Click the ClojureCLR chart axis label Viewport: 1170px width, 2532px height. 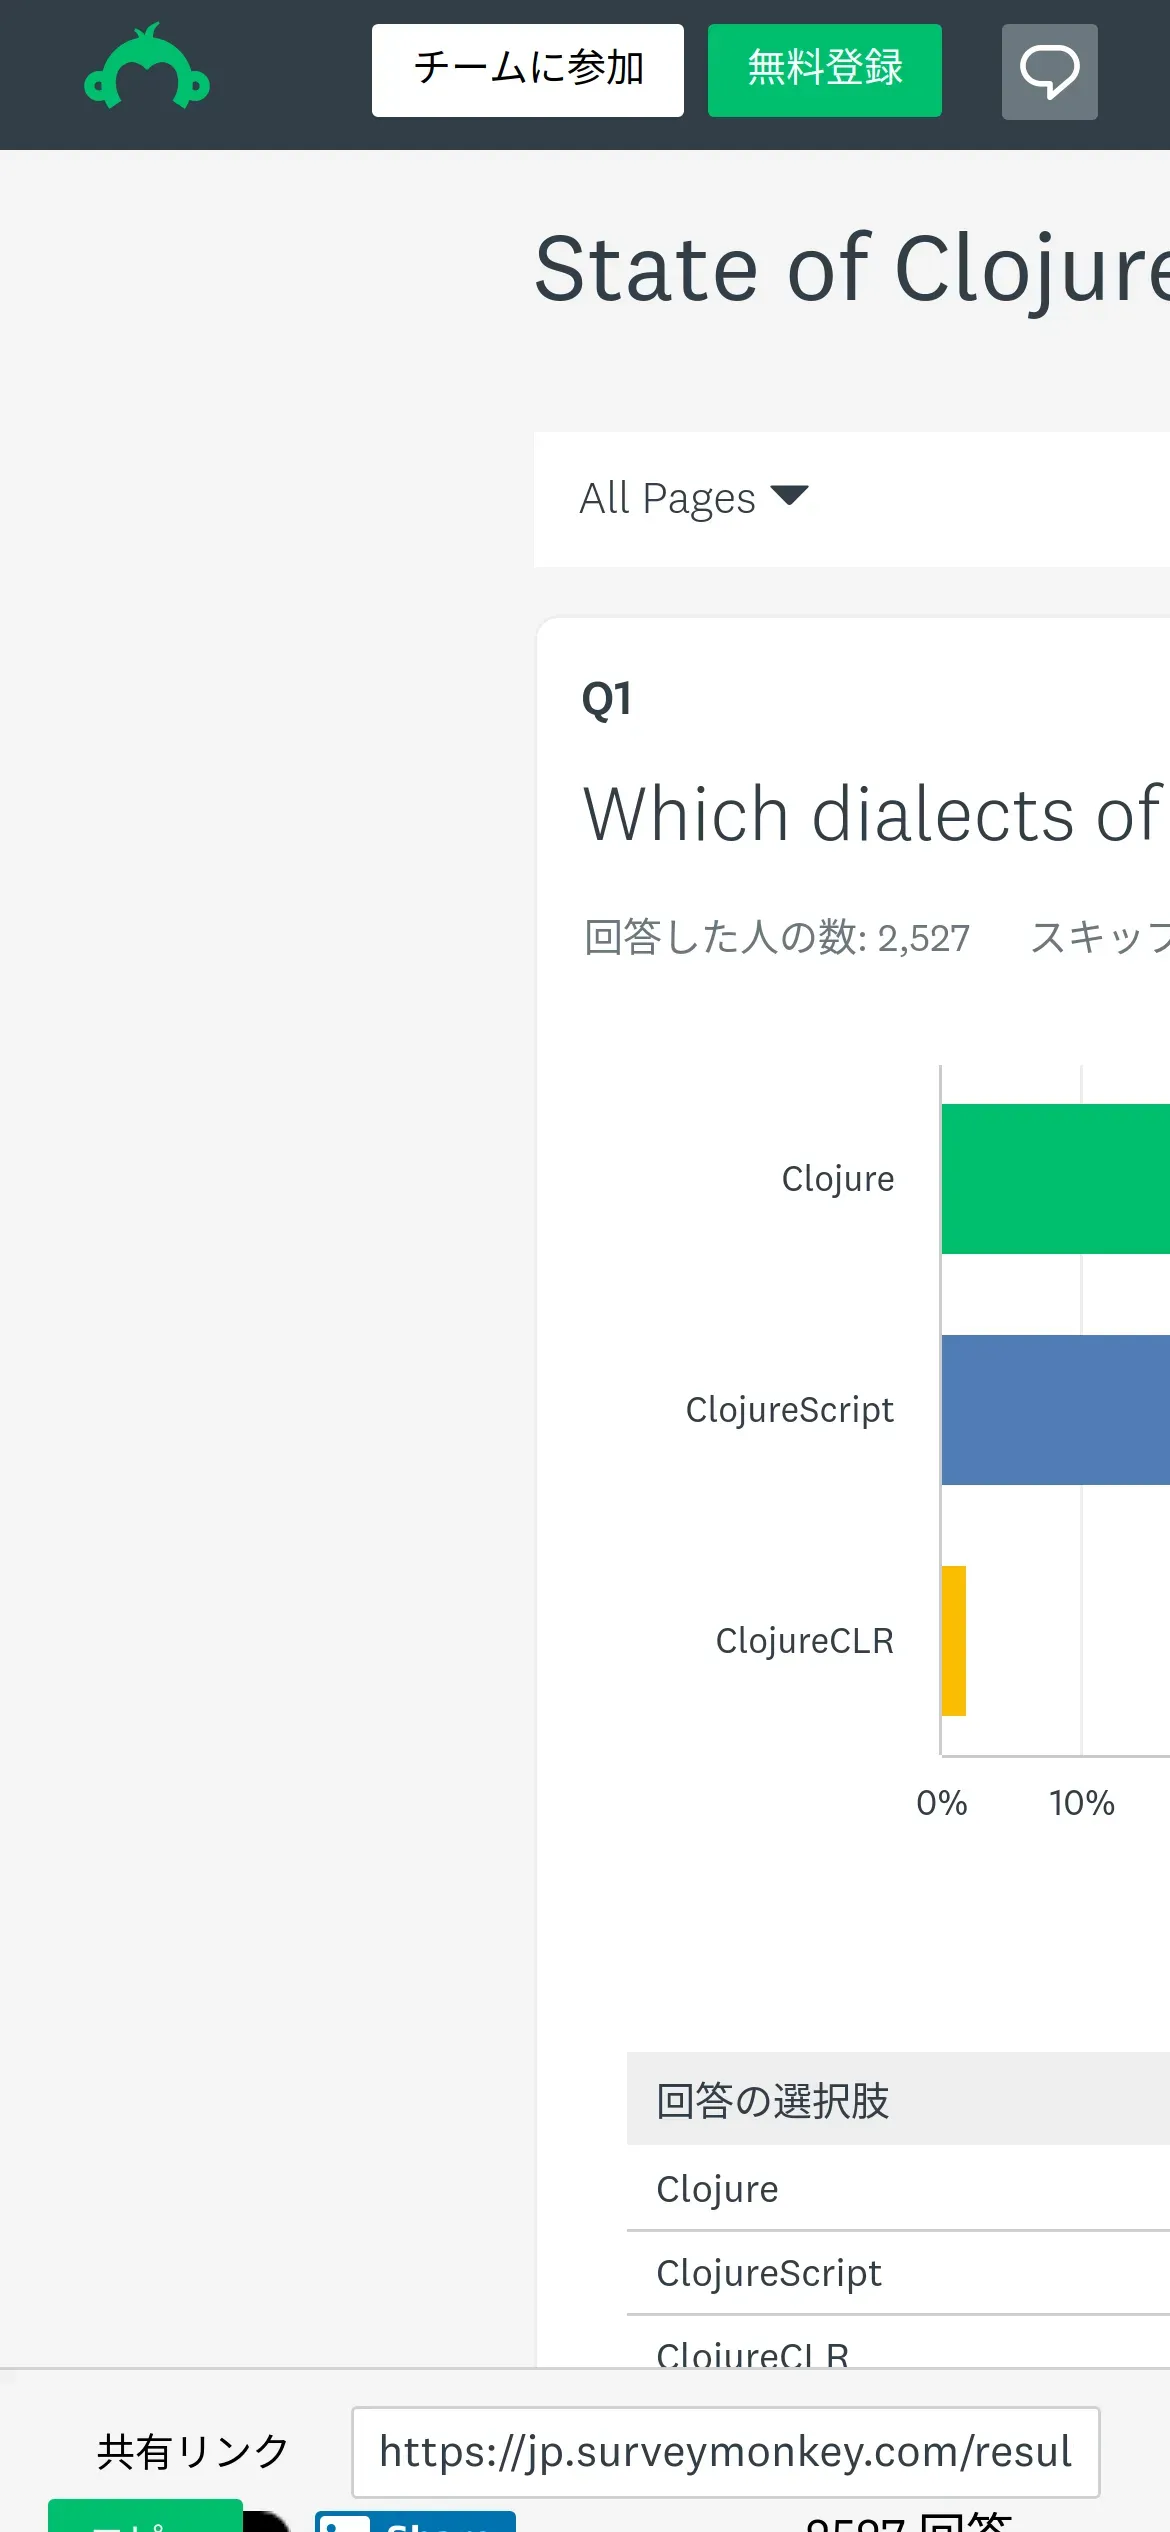[x=804, y=1641]
